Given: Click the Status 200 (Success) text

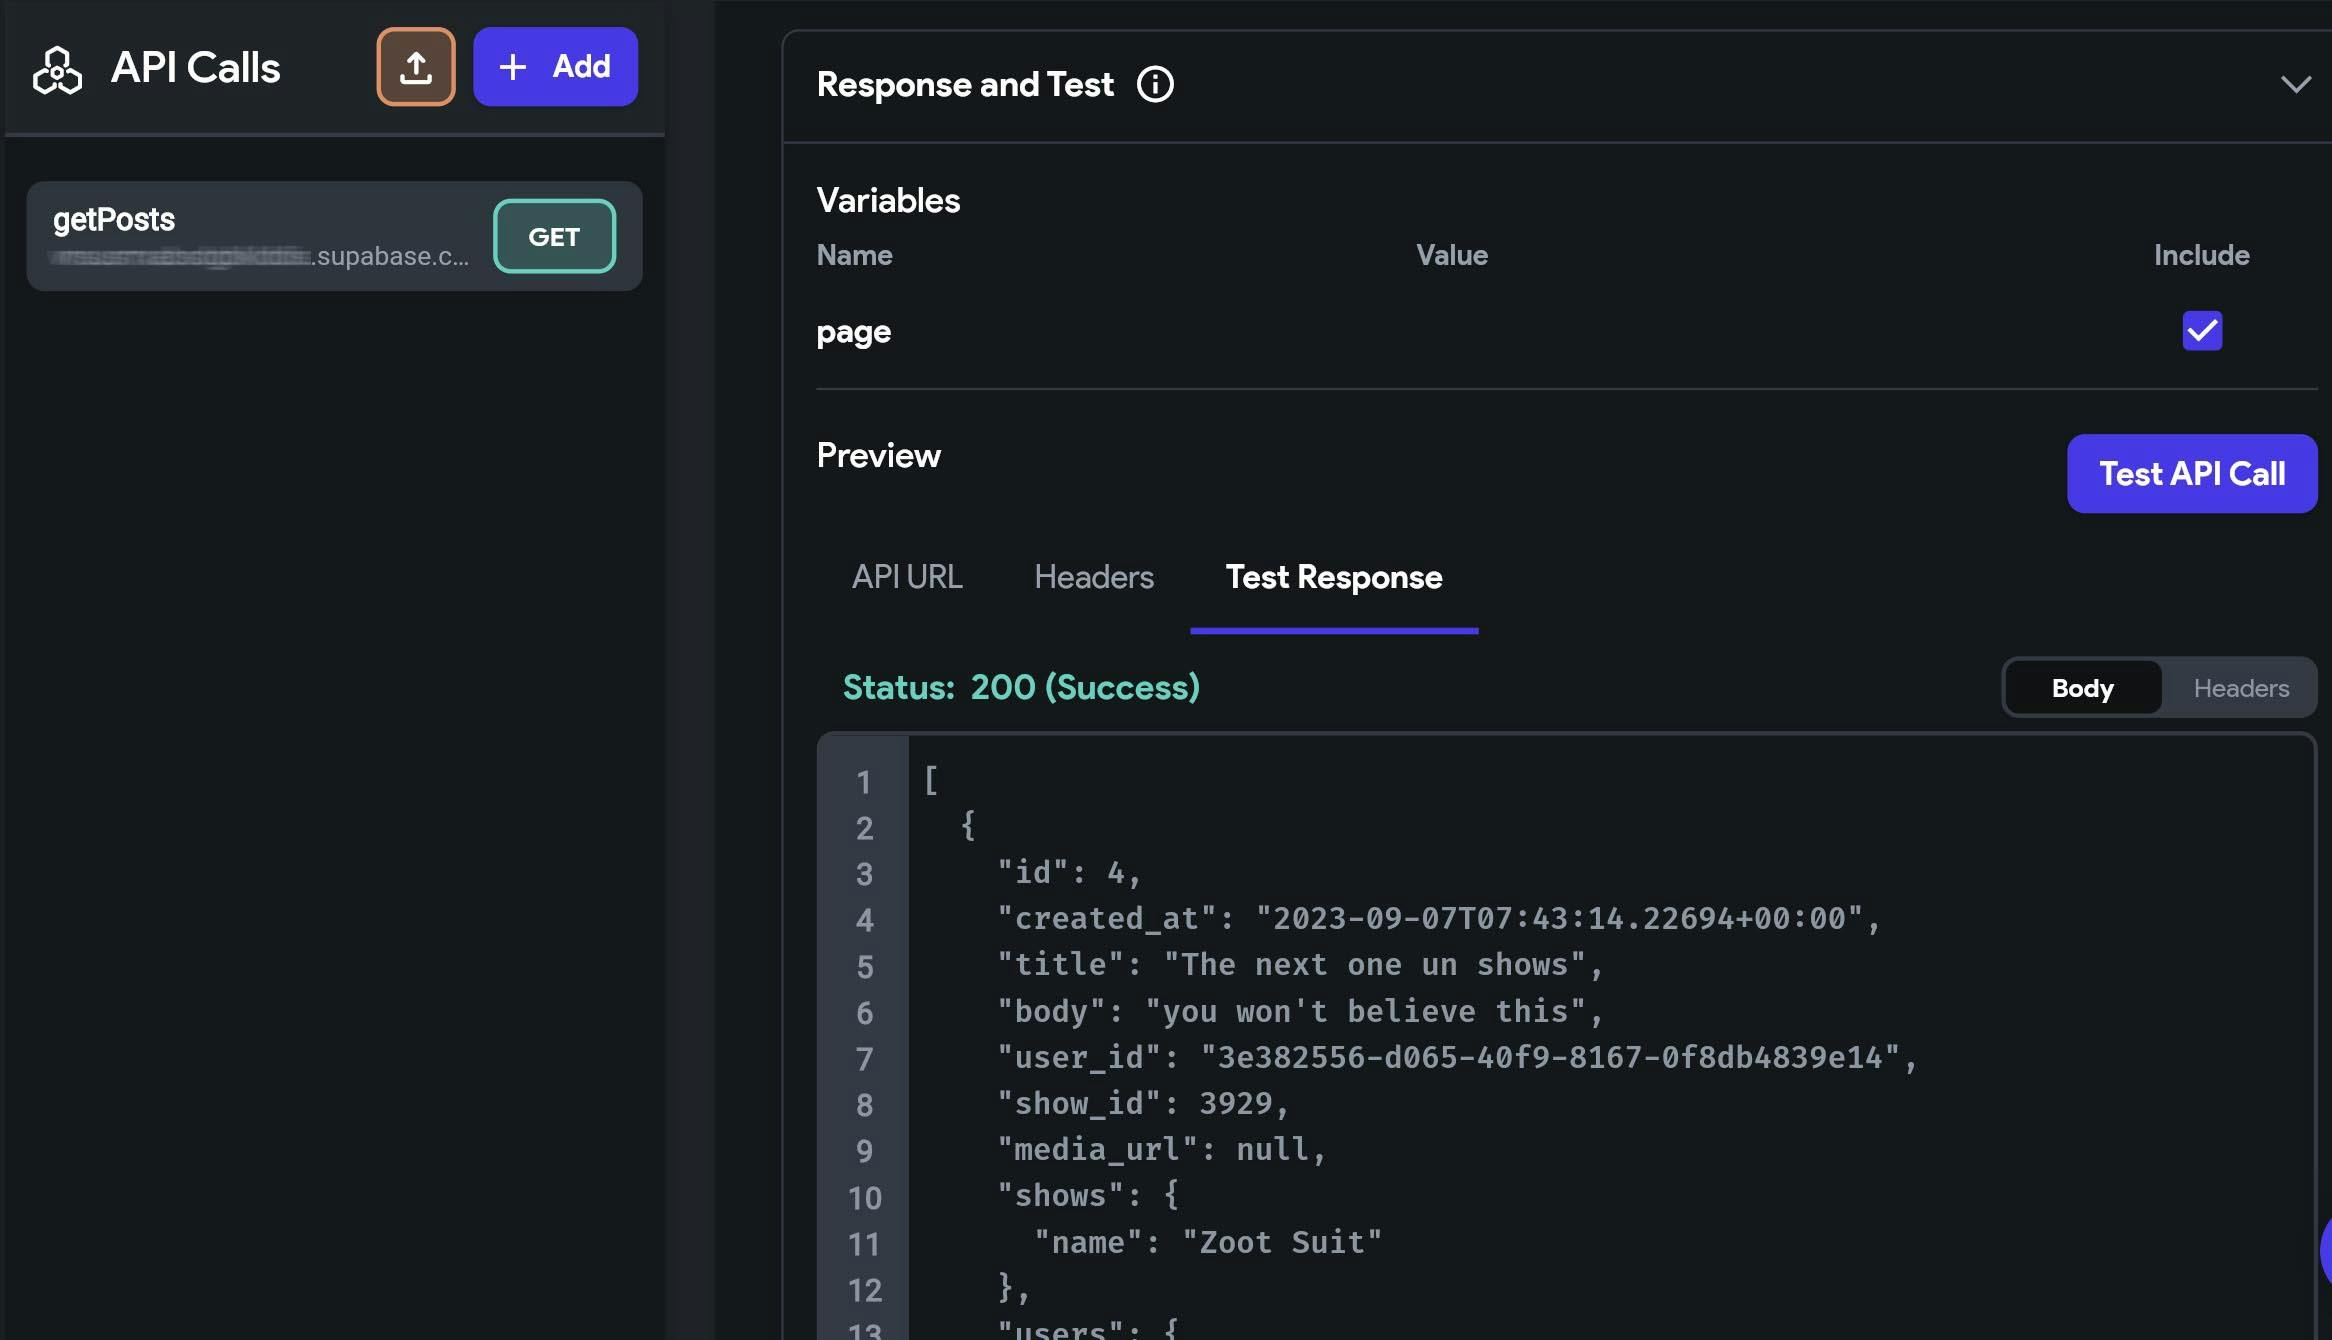Looking at the screenshot, I should 1020,687.
